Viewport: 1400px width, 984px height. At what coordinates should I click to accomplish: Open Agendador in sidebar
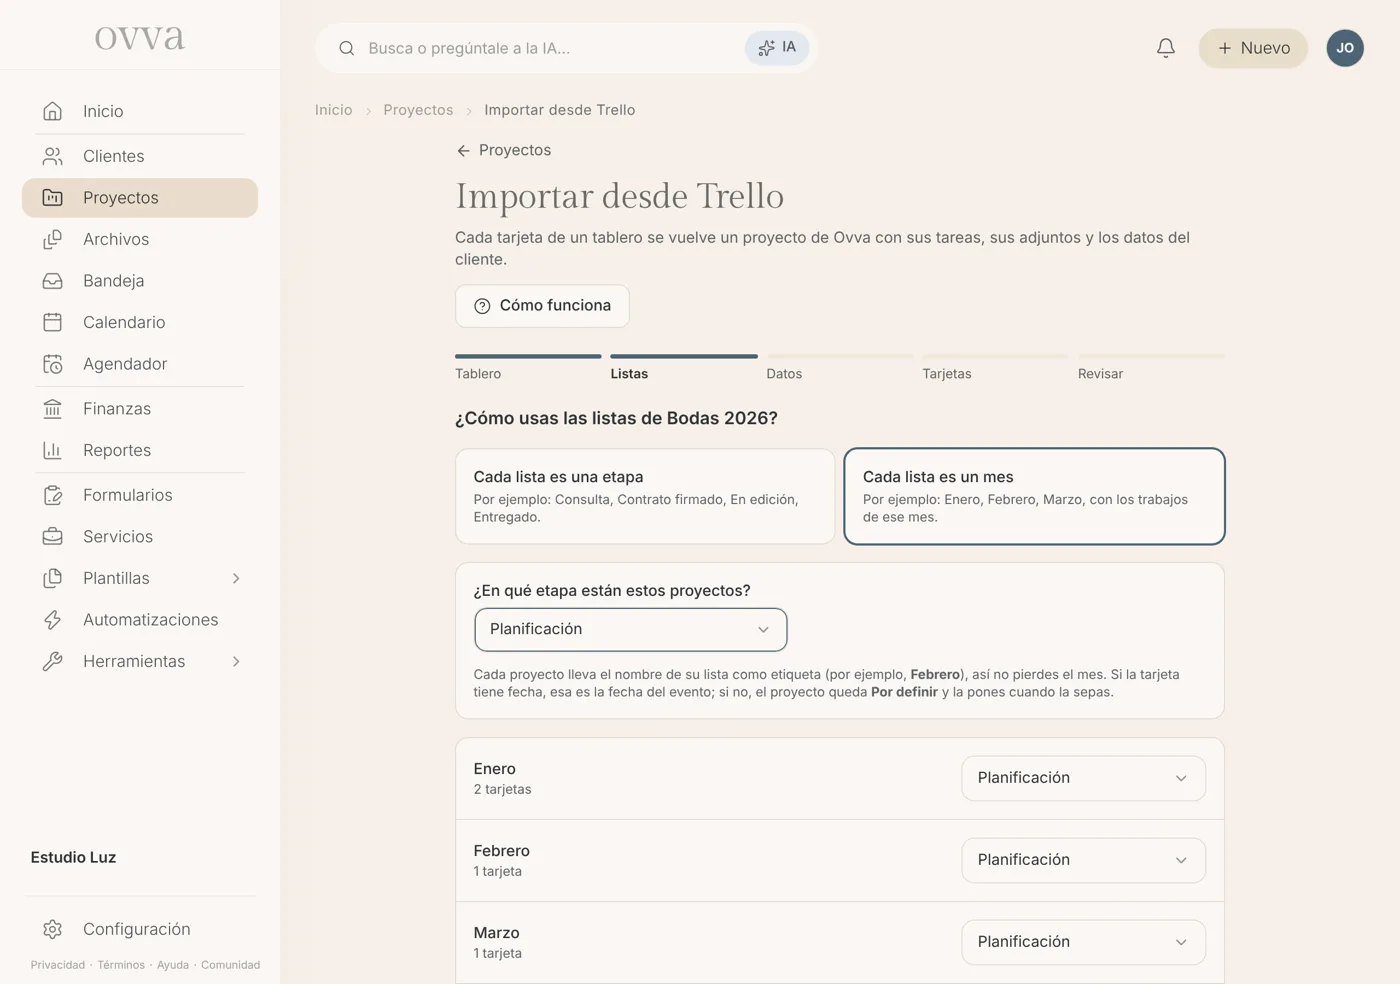(x=140, y=364)
